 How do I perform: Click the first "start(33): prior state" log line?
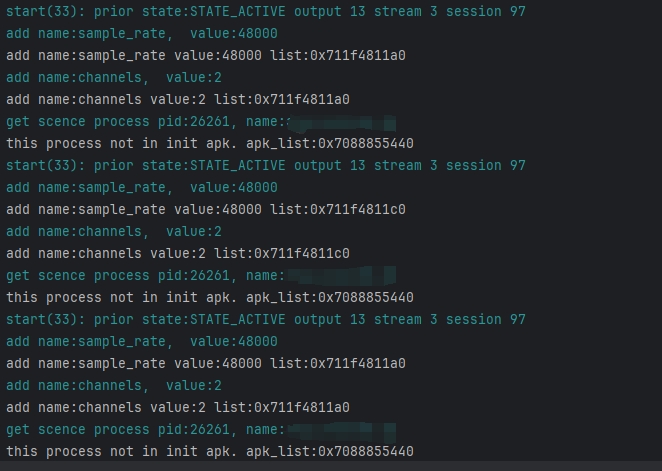click(x=265, y=11)
